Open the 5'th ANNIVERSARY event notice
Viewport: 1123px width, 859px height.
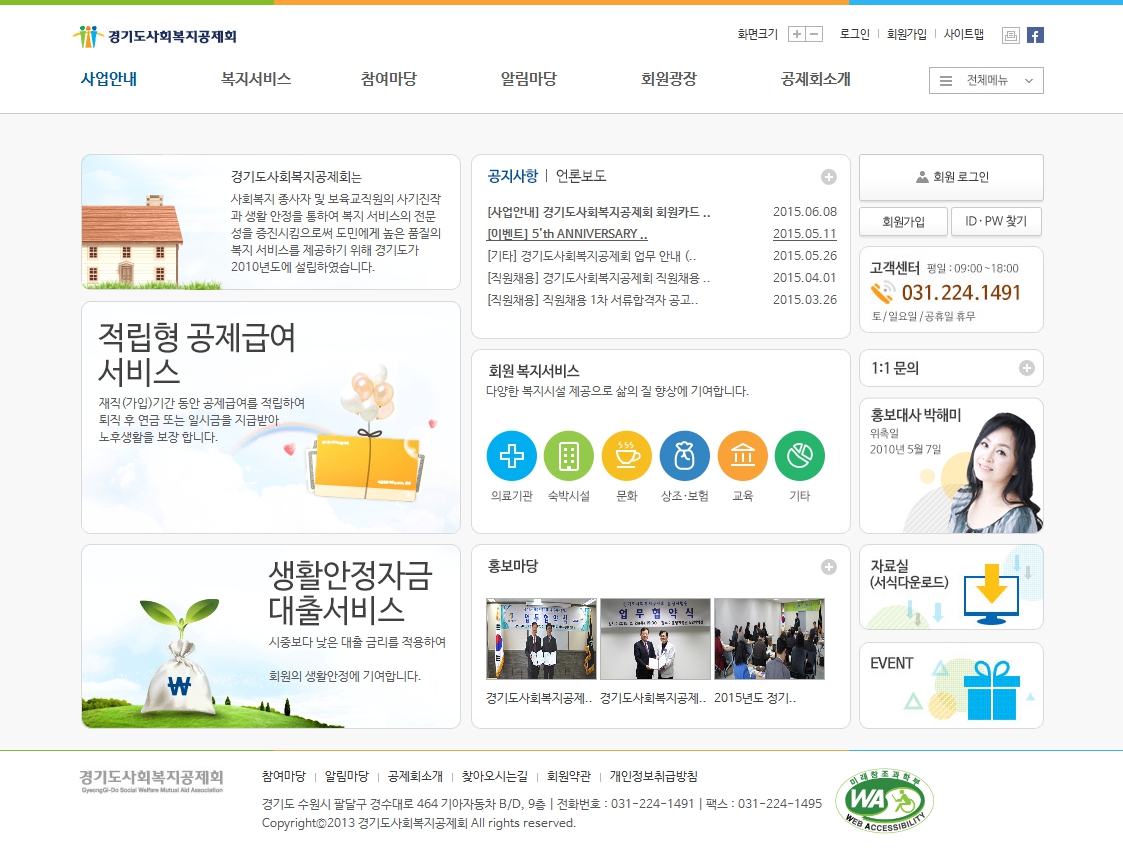567,234
